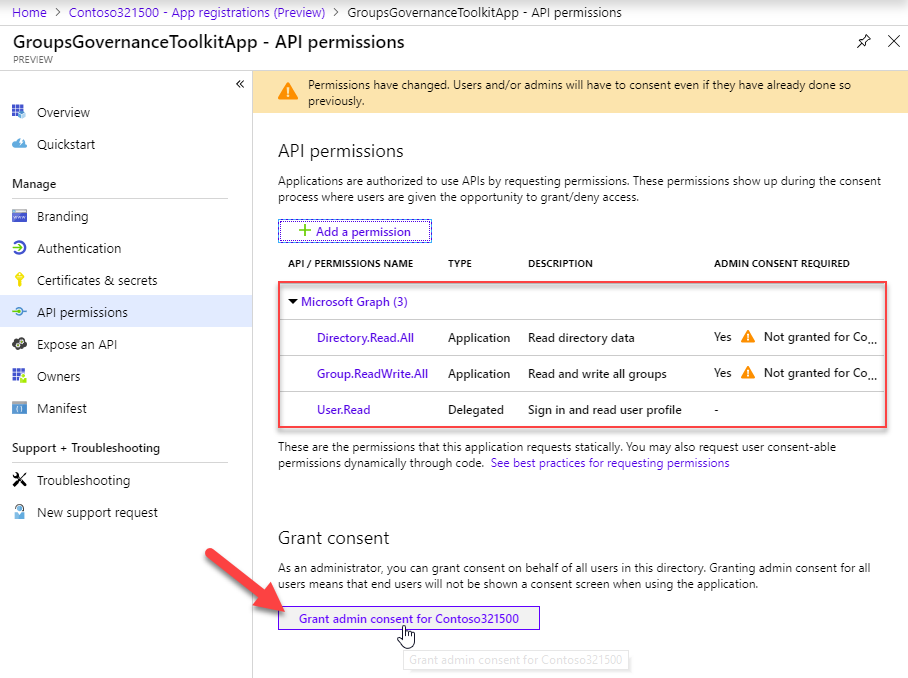Click 'Not granted for Co...' on Directory.Read.All row
Image resolution: width=908 pixels, height=678 pixels.
[821, 336]
